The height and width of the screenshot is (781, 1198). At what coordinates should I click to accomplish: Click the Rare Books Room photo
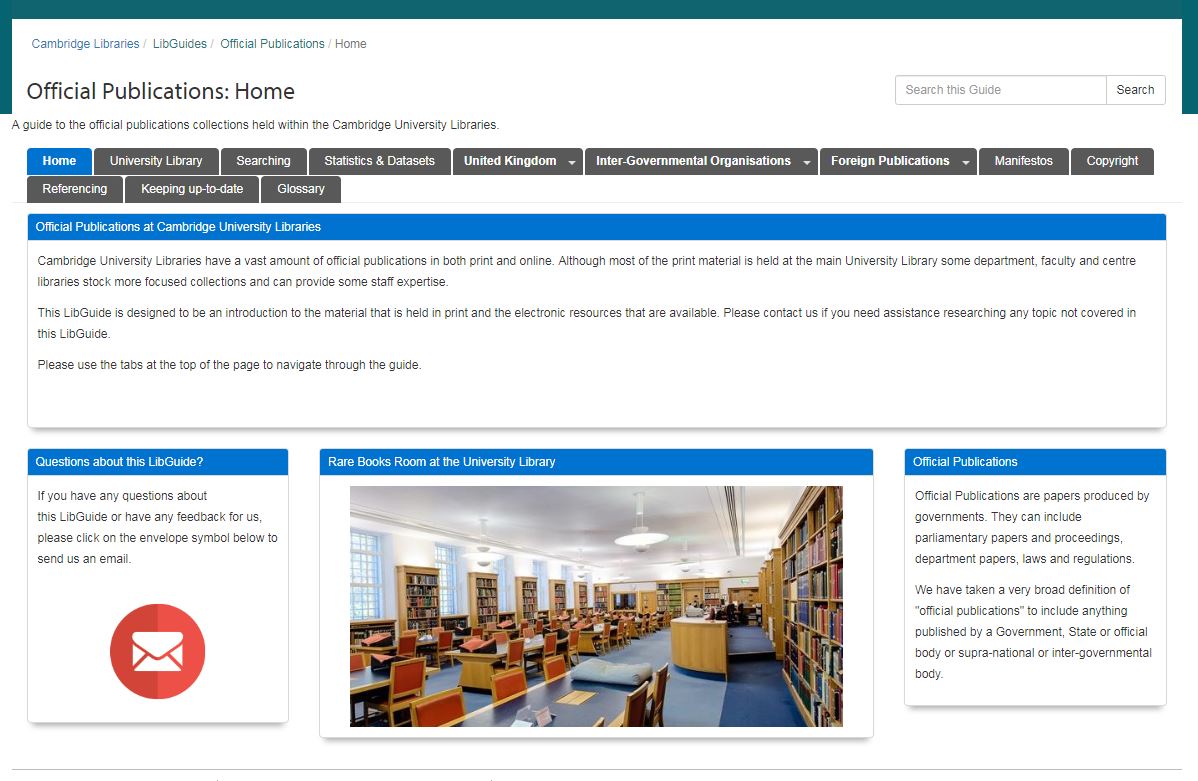596,606
